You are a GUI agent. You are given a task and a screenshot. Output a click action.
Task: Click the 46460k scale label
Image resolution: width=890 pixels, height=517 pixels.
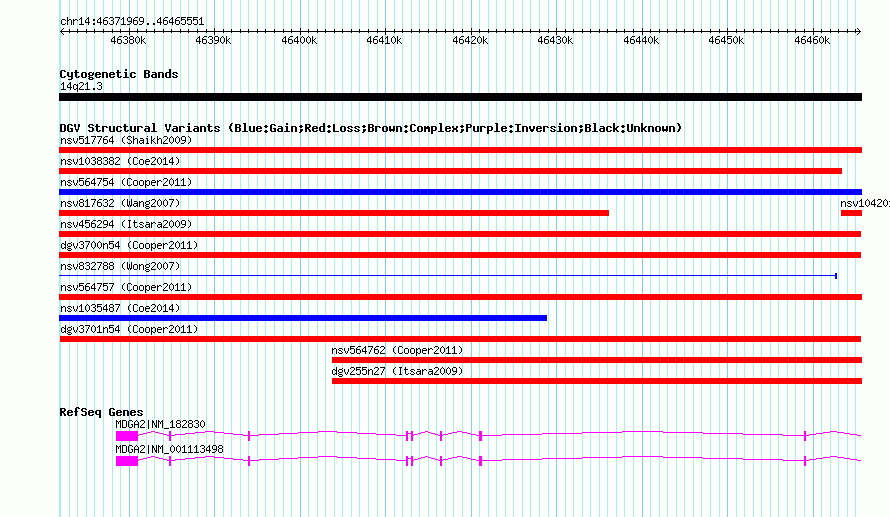(812, 40)
